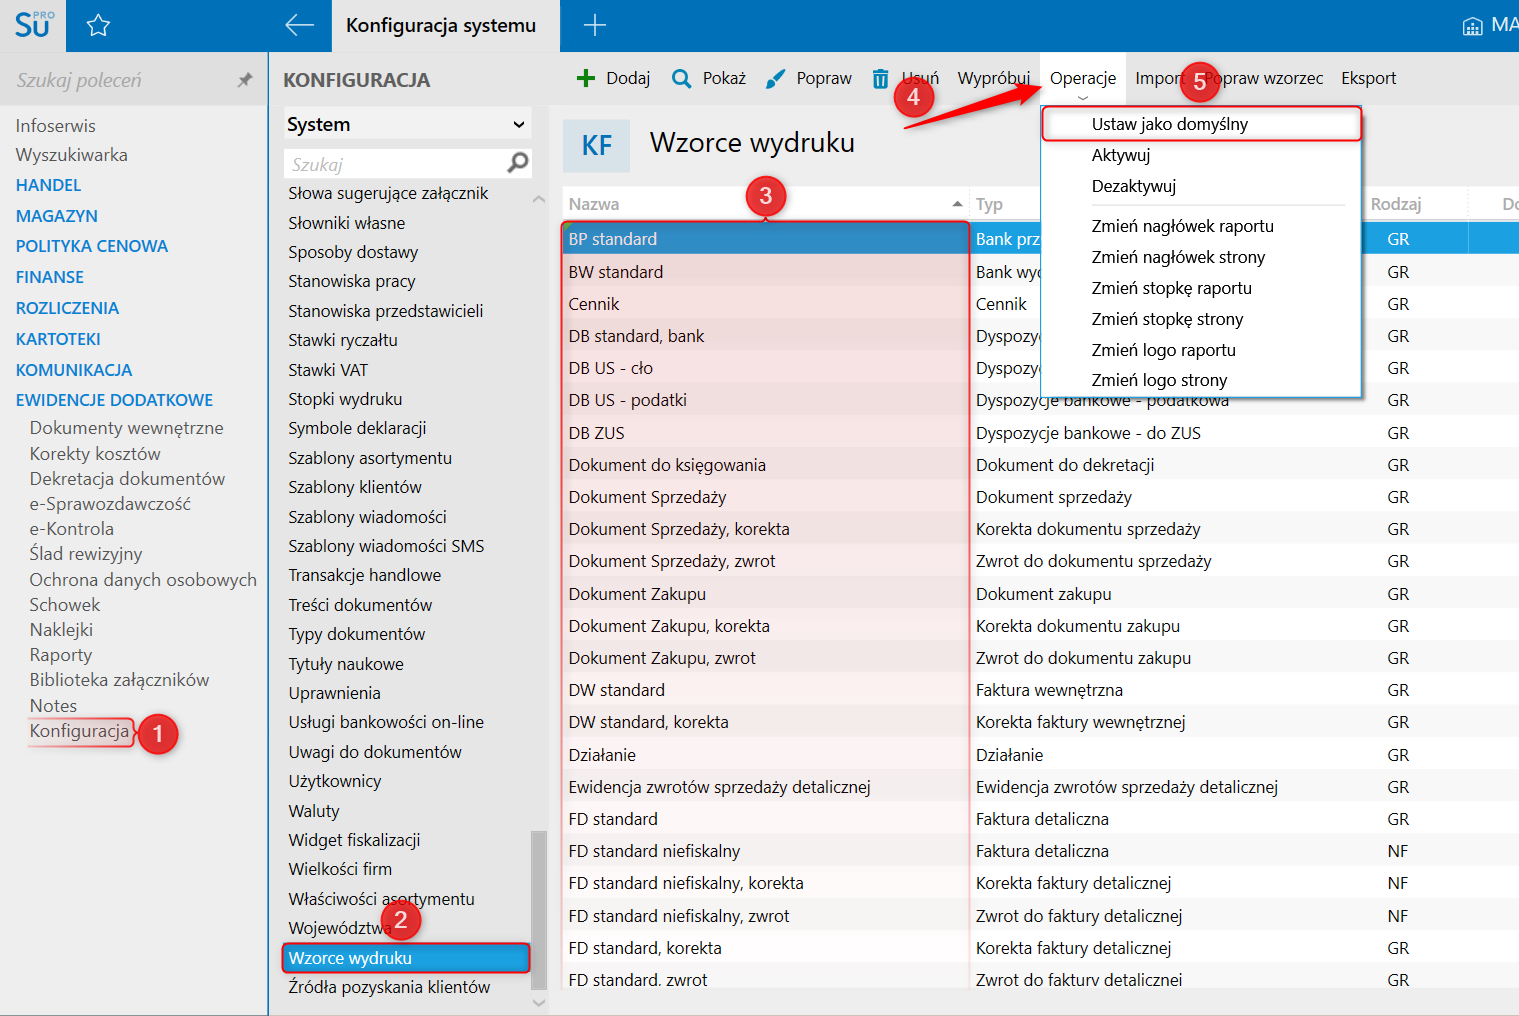Select Zmień logo strony

tap(1202, 380)
